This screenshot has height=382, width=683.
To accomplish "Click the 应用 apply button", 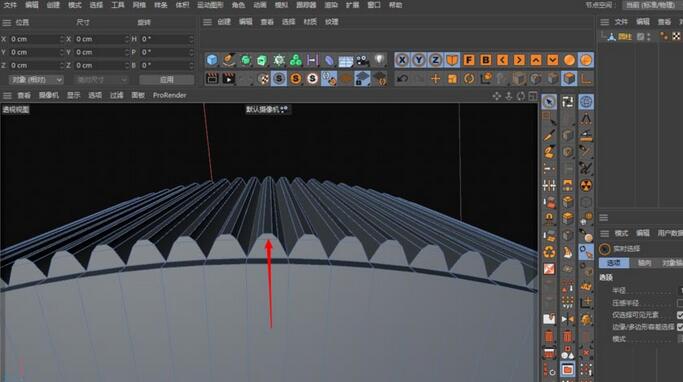I will point(166,80).
